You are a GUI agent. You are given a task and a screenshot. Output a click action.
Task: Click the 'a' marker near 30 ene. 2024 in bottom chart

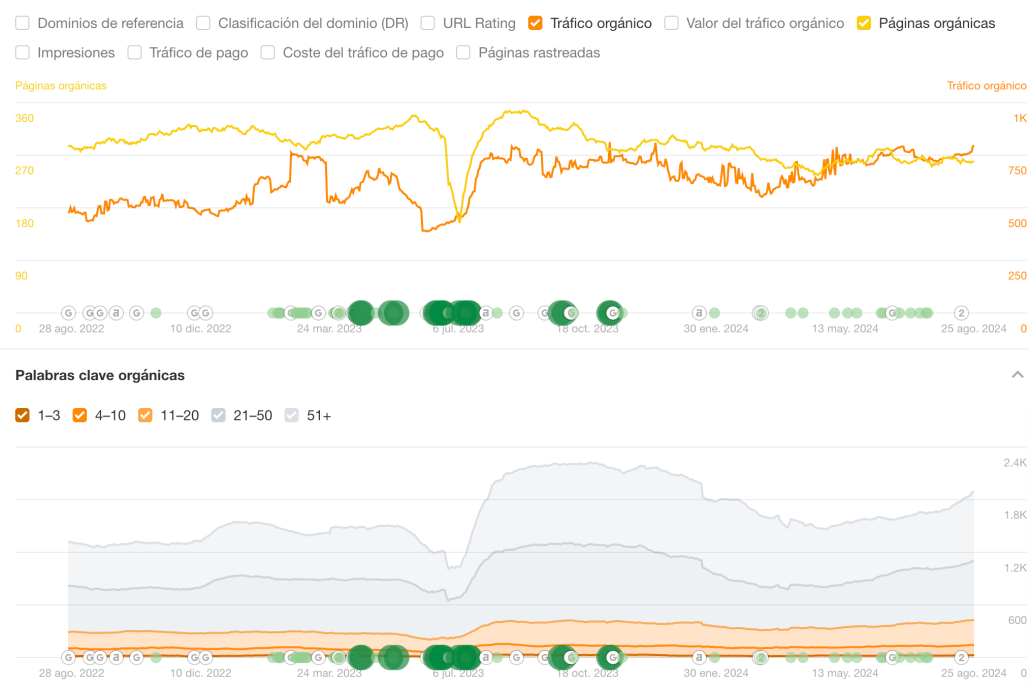coord(700,657)
